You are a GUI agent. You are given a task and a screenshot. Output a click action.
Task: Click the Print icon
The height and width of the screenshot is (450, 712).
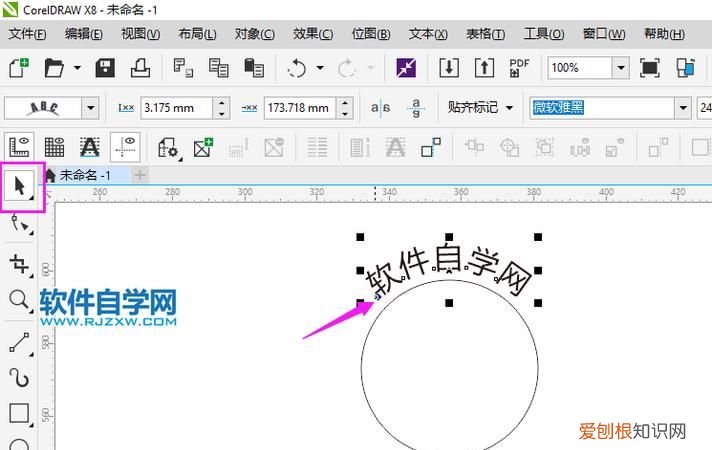point(140,68)
